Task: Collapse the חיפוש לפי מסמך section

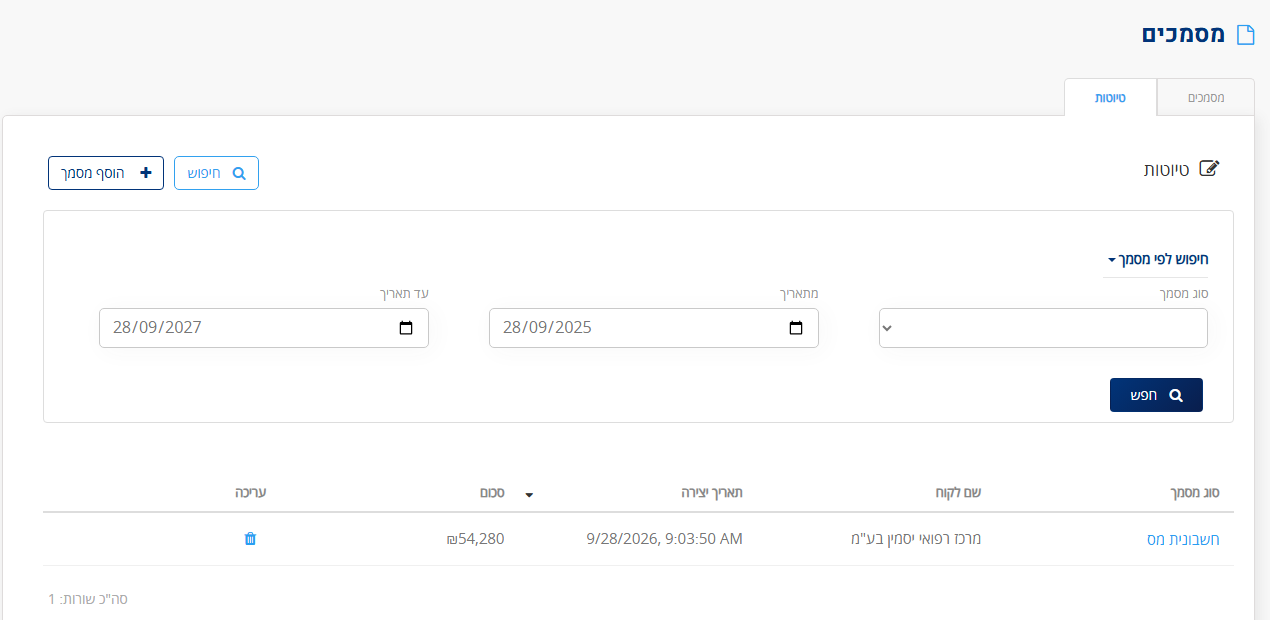Action: [x=1156, y=259]
